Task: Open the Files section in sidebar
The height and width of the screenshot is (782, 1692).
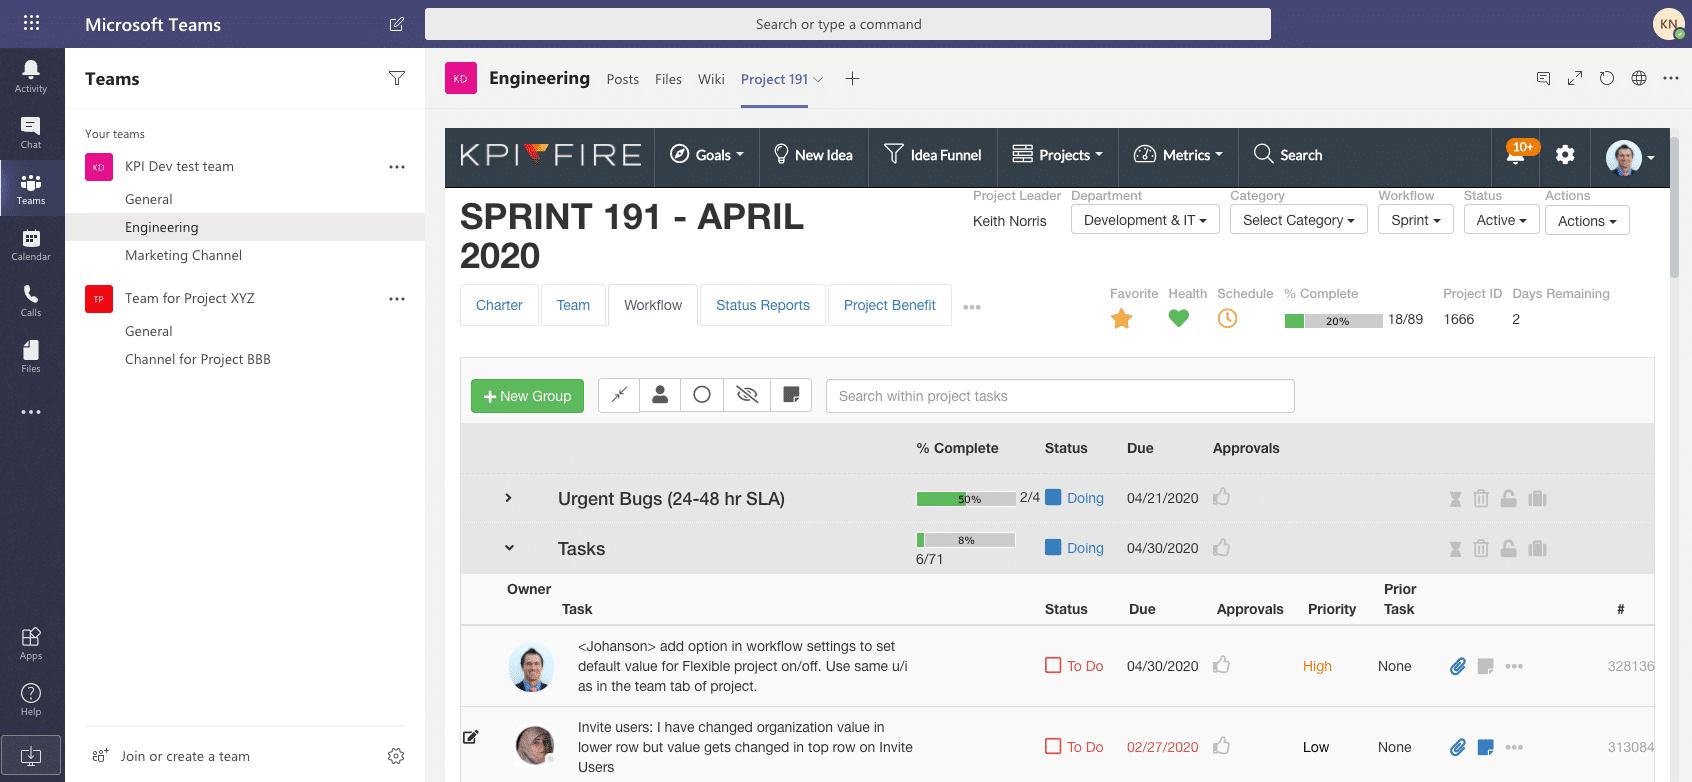Action: point(31,356)
